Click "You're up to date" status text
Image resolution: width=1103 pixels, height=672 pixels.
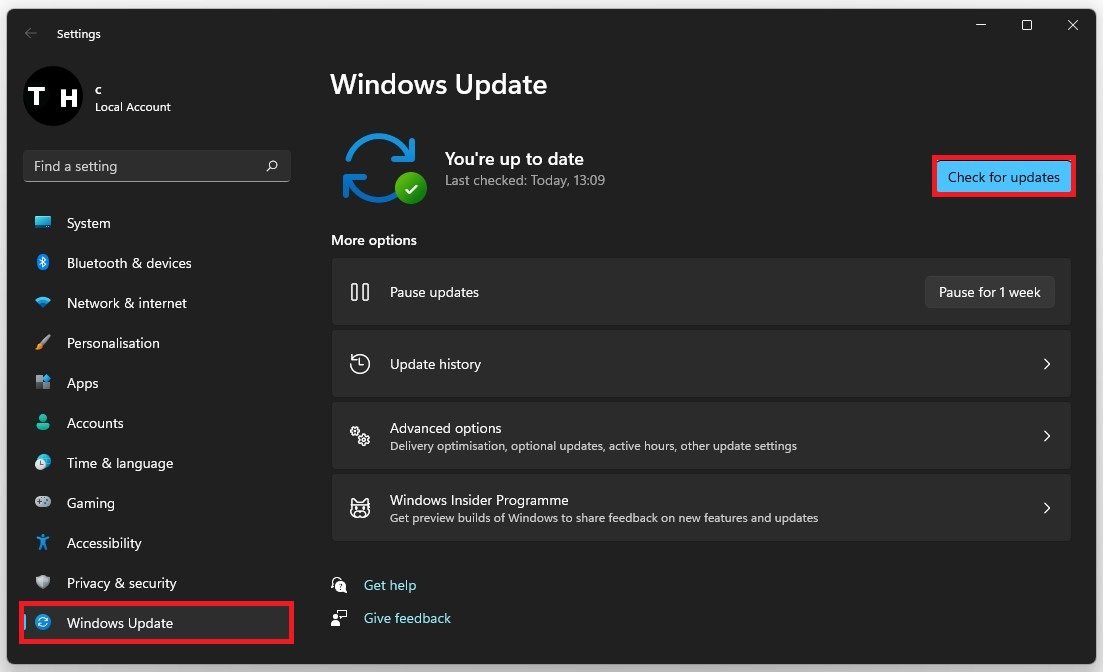tap(514, 159)
